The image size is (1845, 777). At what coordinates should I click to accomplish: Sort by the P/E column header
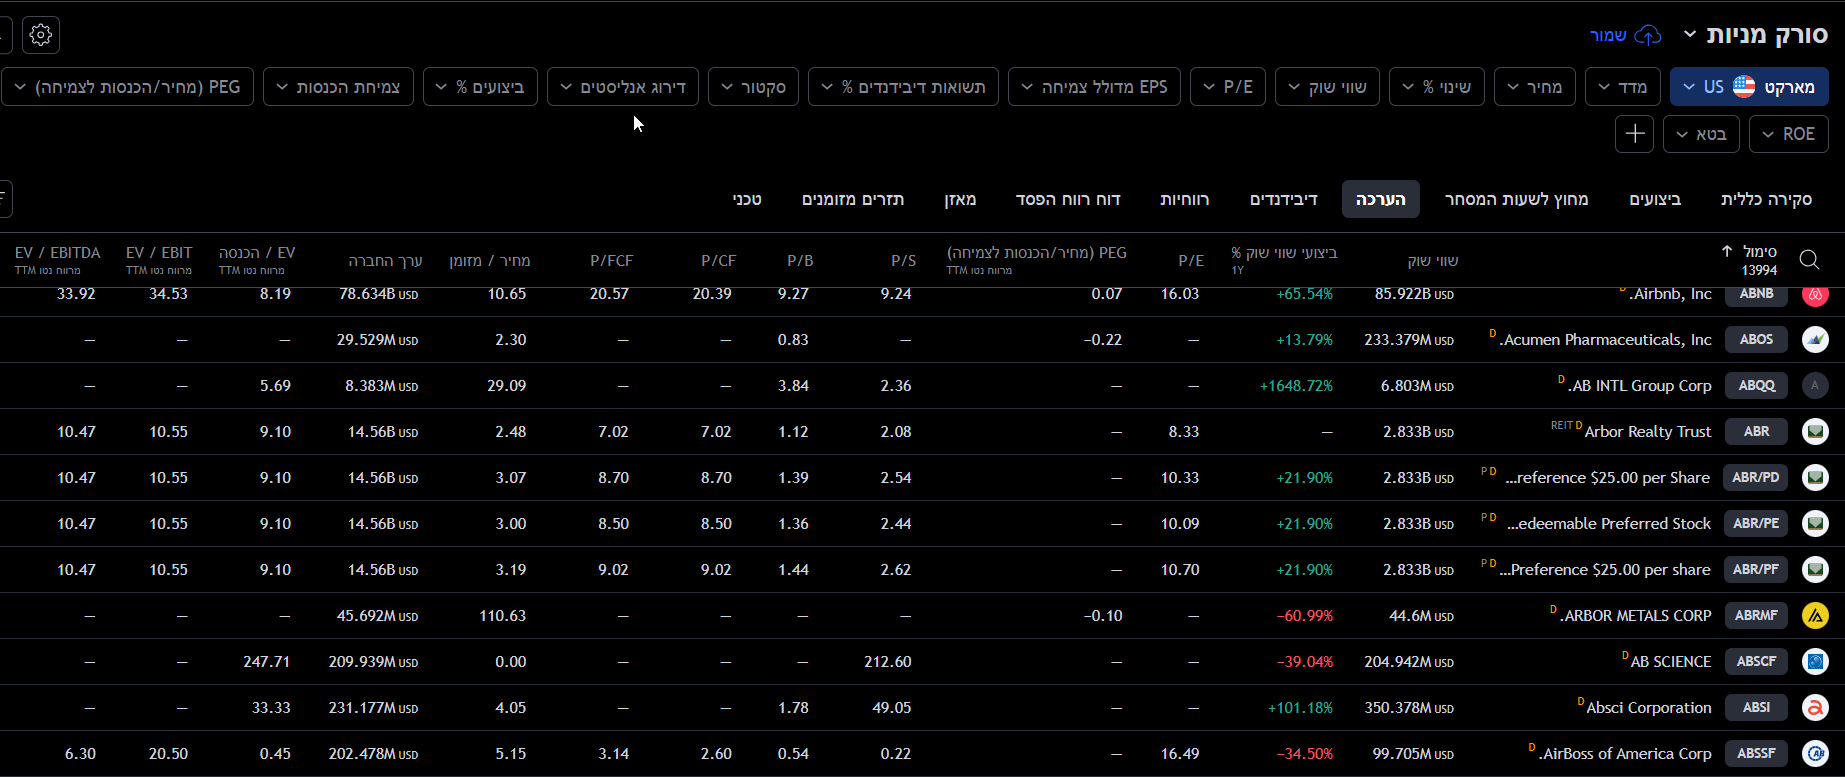click(x=1191, y=261)
